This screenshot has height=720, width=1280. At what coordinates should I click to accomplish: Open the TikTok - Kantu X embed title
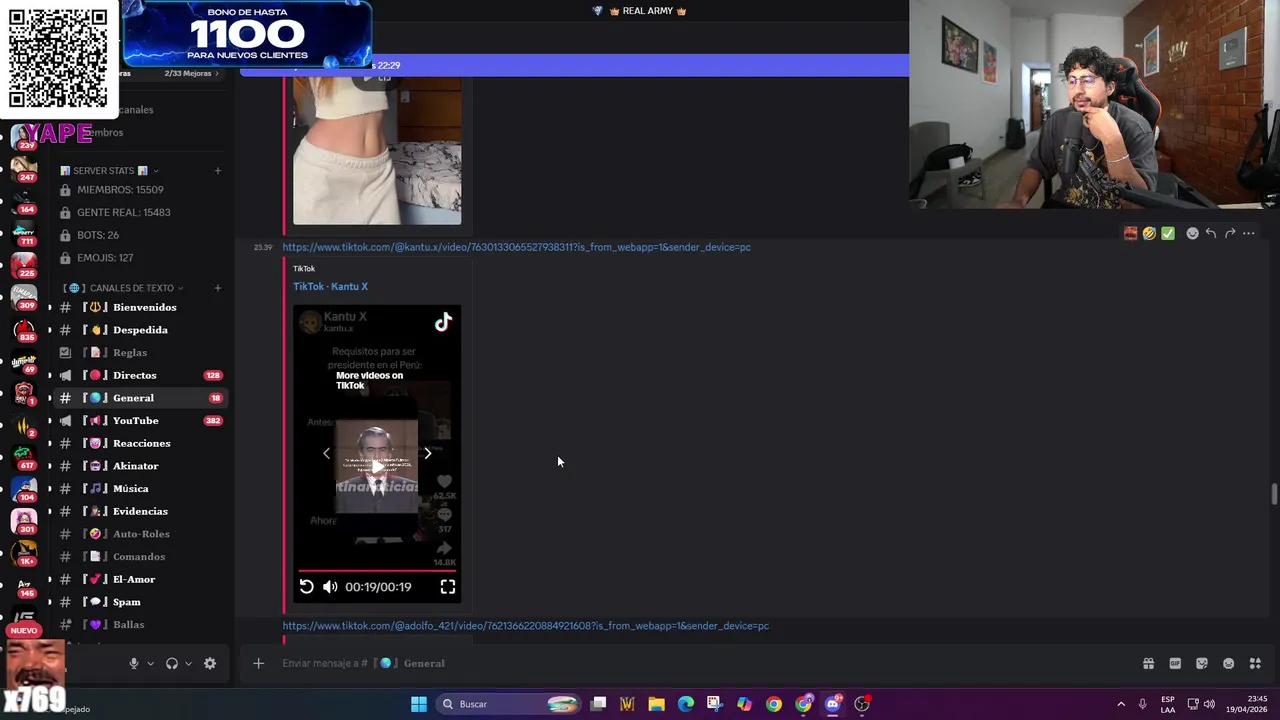pos(330,286)
